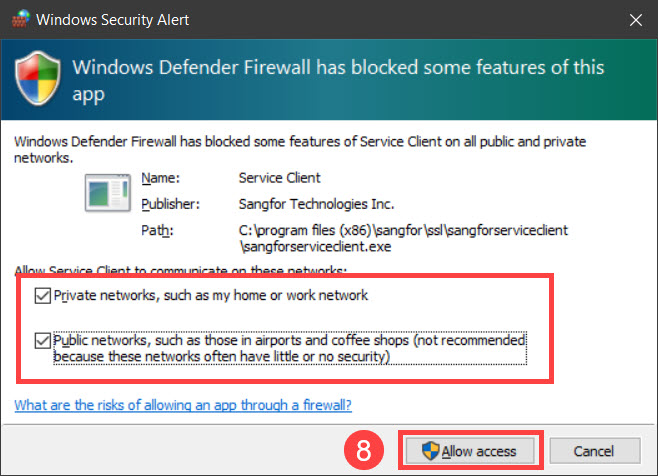Cancel the firewall alert
This screenshot has width=658, height=476.
coord(595,451)
